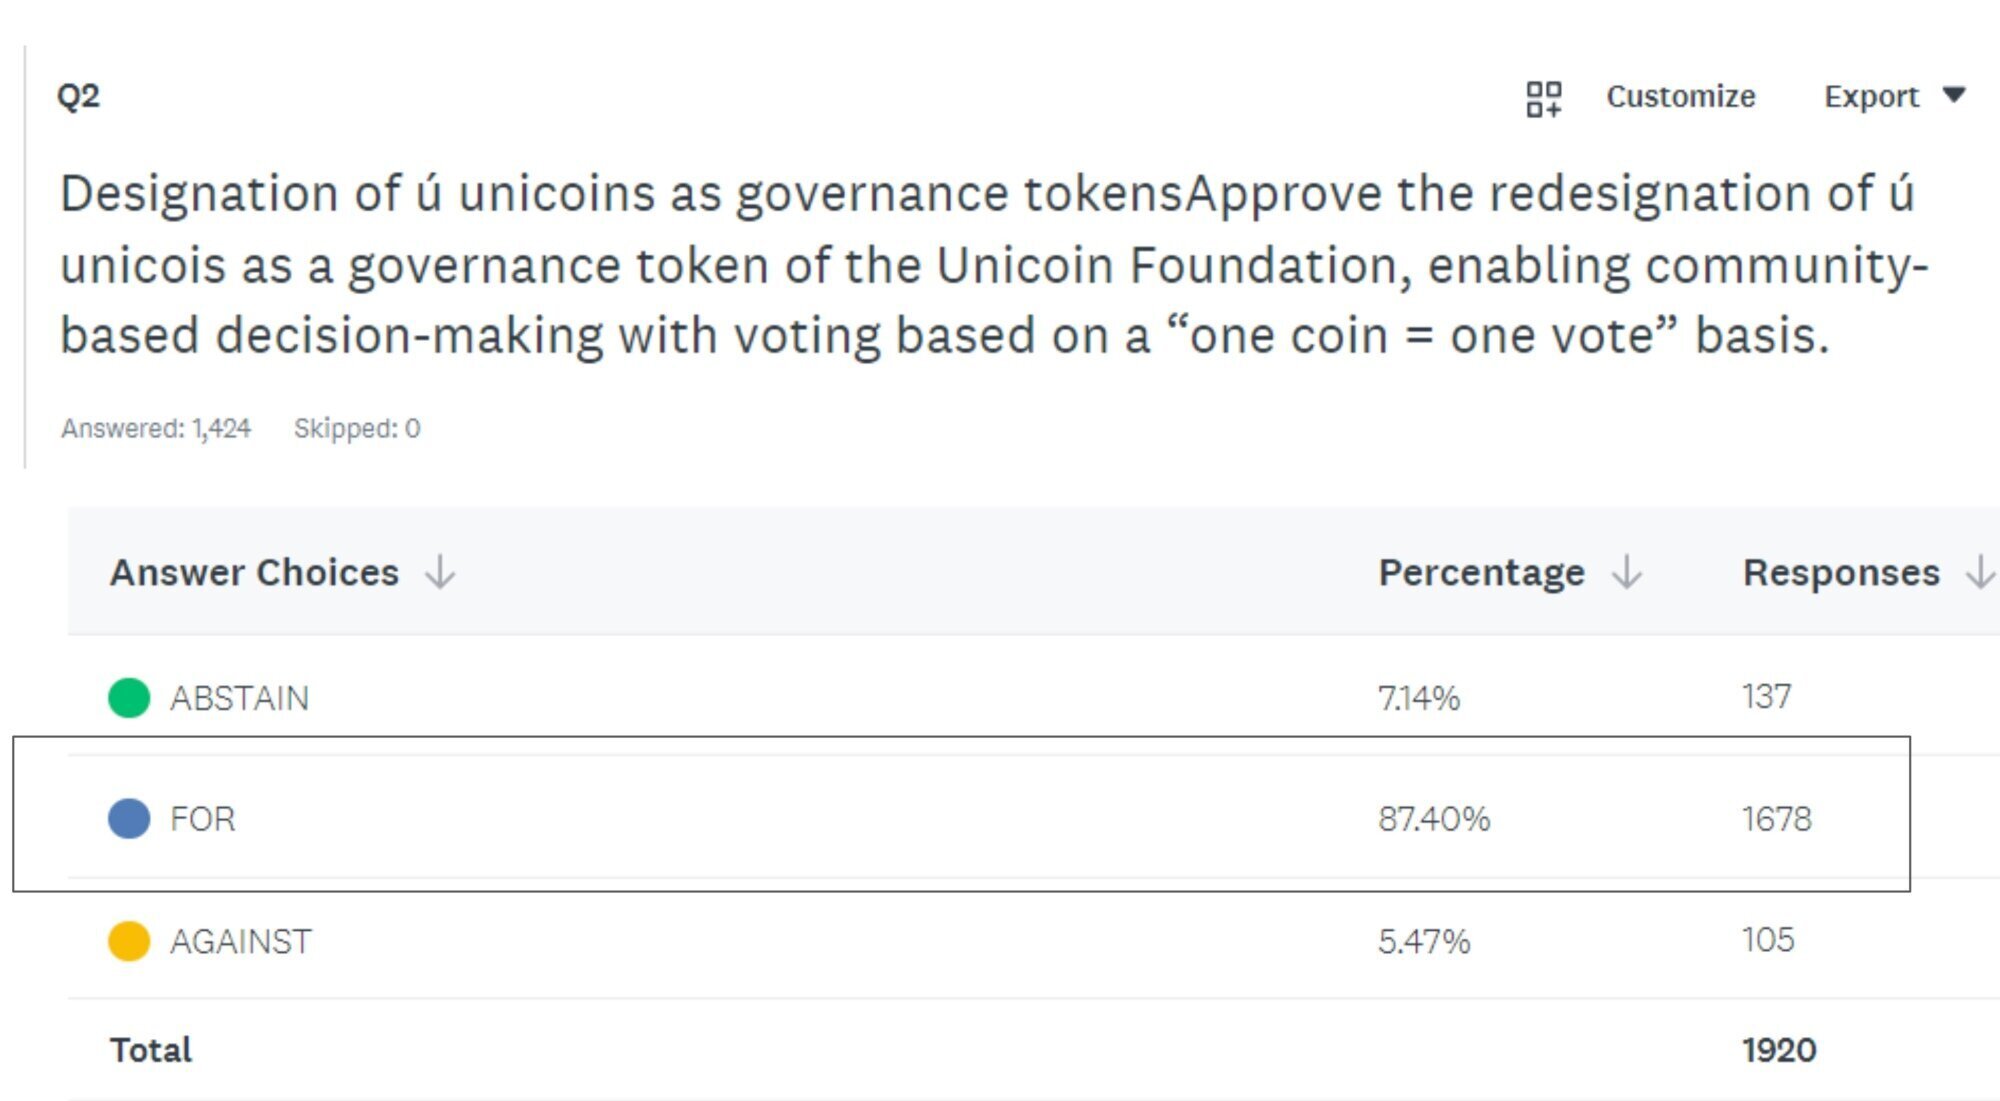Click the 87.40% percentage value
Viewport: 2000px width, 1101px height.
click(x=1433, y=819)
